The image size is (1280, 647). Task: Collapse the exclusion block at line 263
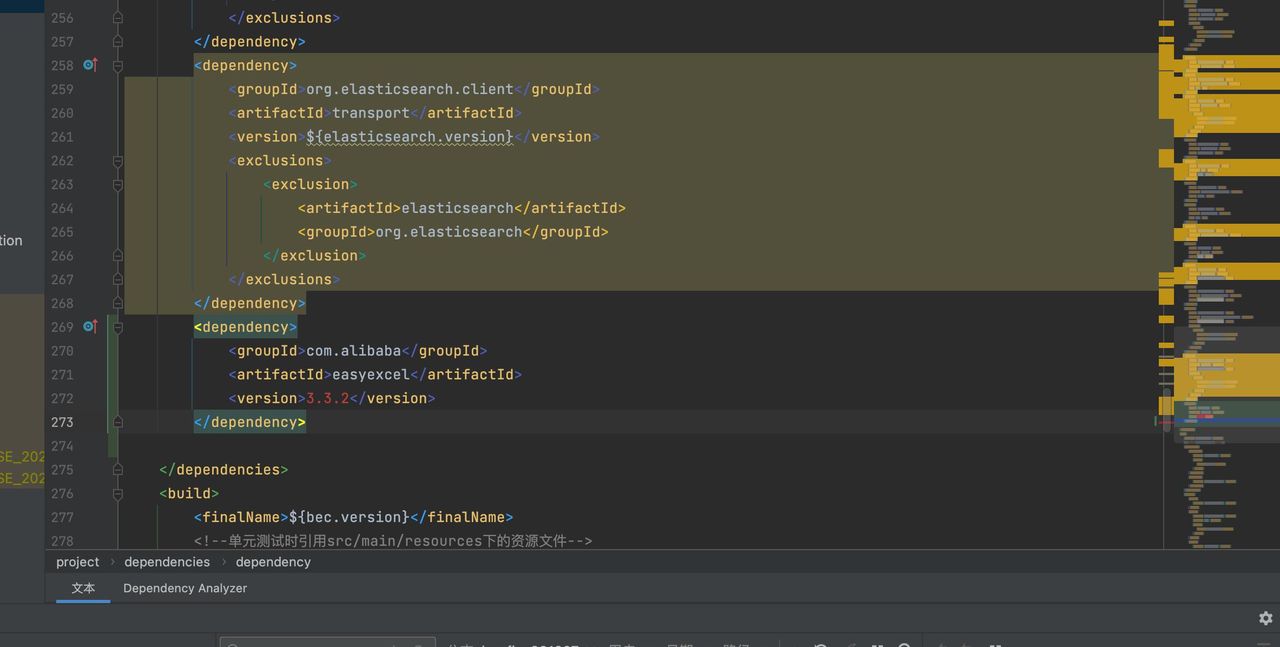tap(117, 184)
